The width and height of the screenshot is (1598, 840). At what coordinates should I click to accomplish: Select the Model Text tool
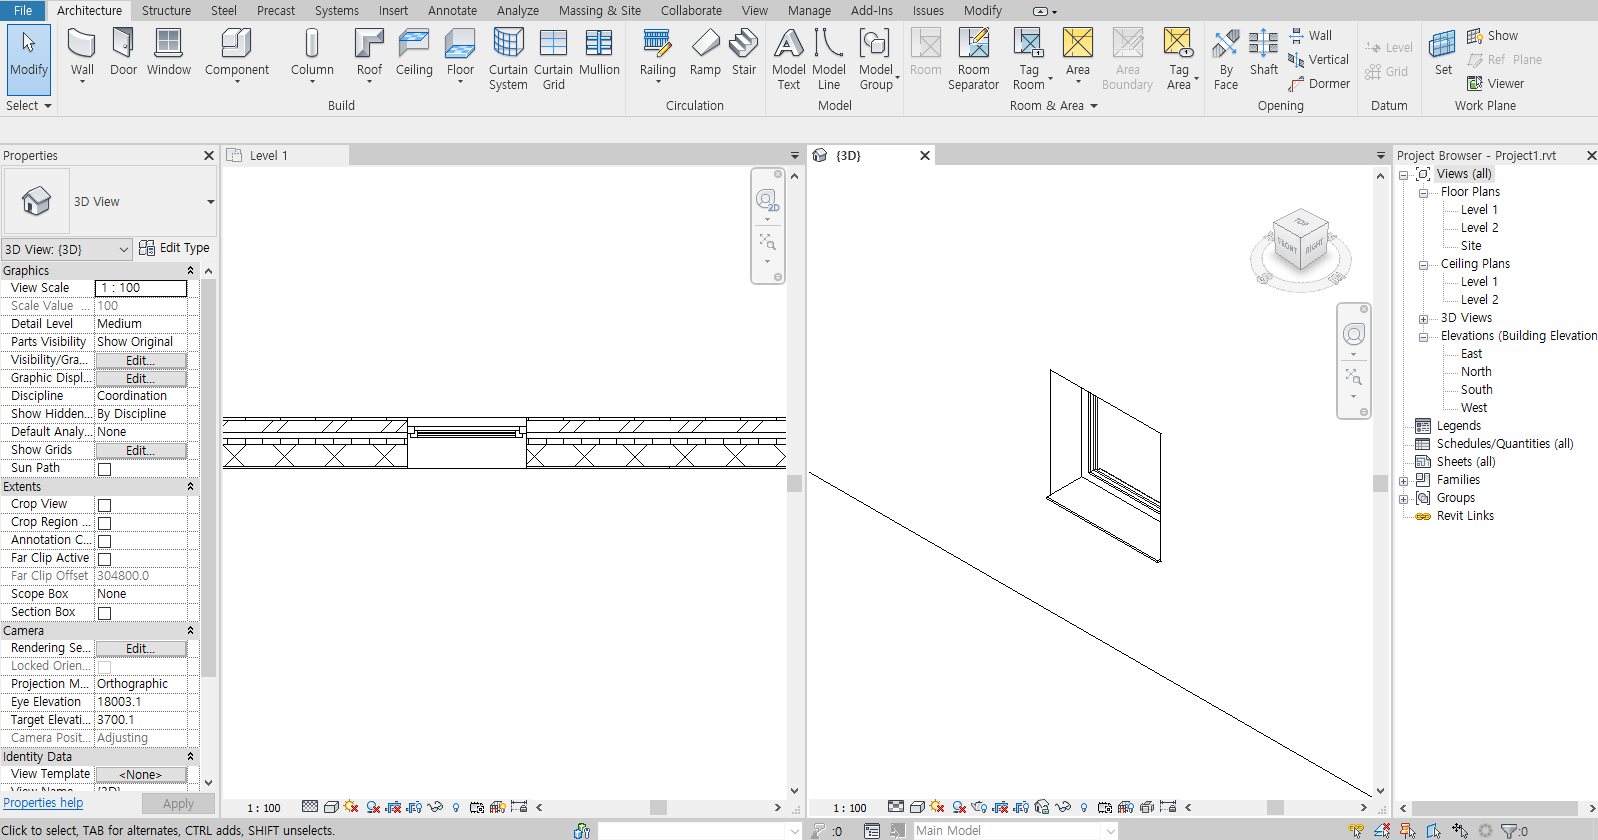pyautogui.click(x=789, y=58)
